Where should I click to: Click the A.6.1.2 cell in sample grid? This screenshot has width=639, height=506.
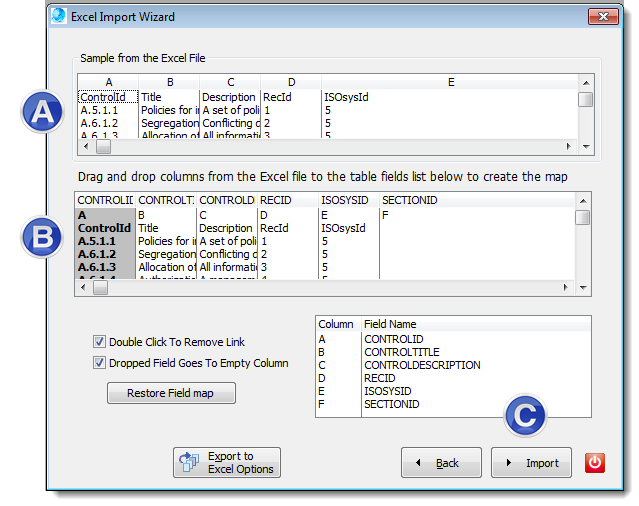(x=108, y=123)
